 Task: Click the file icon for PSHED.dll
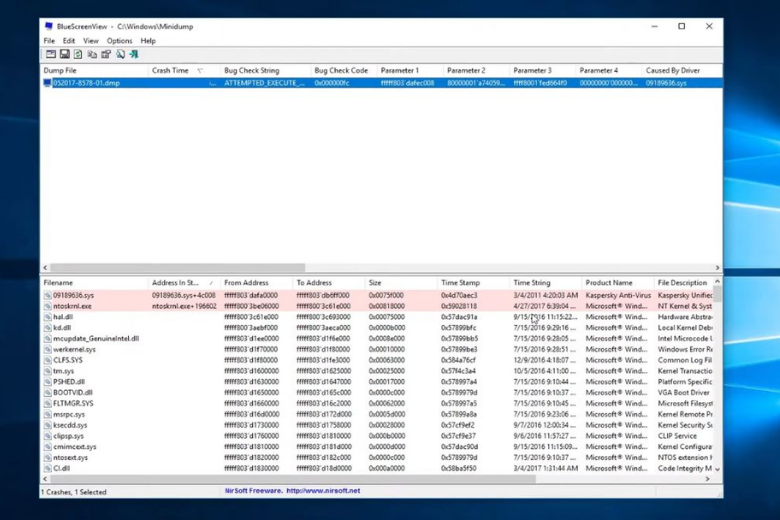click(48, 382)
